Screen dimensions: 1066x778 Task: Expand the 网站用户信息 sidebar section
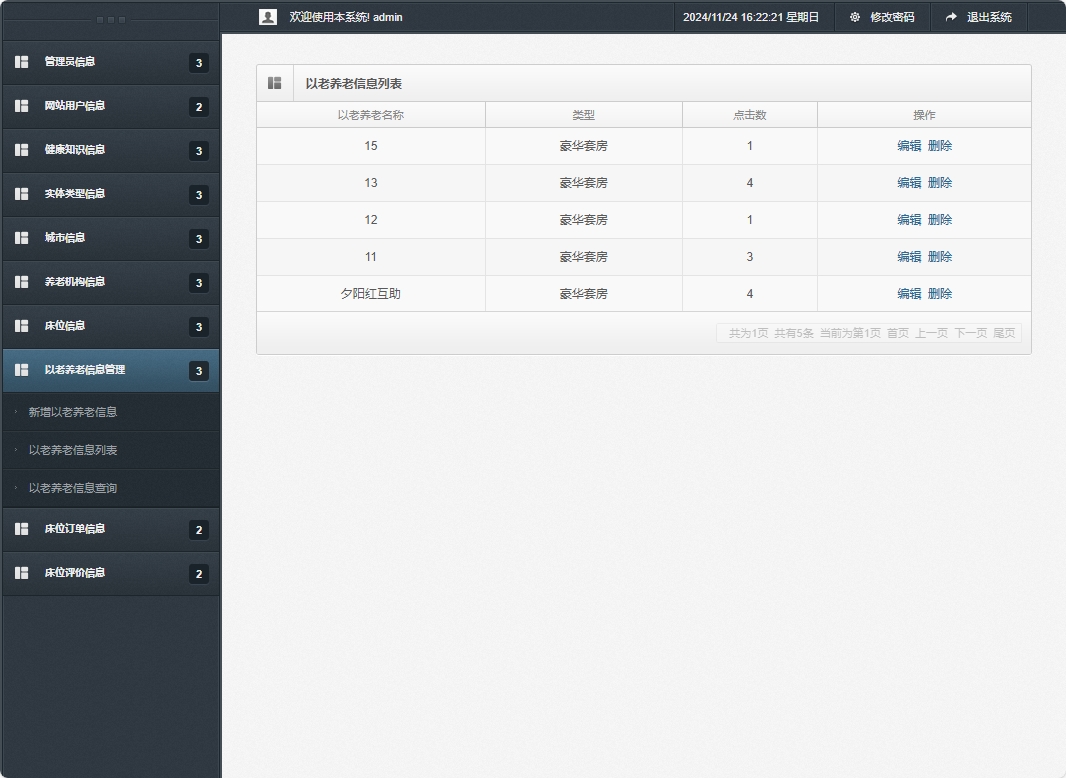pos(74,106)
